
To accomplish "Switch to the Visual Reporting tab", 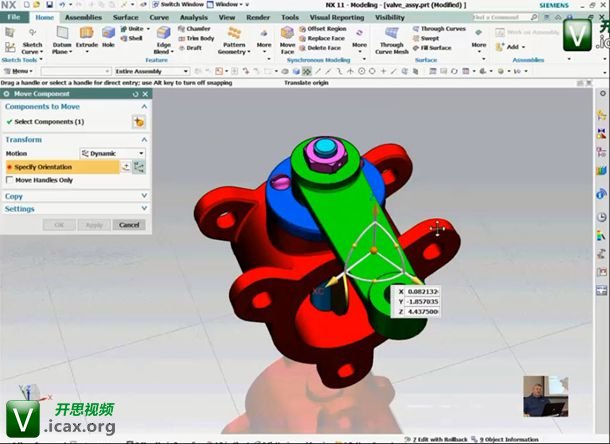I will (x=337, y=18).
